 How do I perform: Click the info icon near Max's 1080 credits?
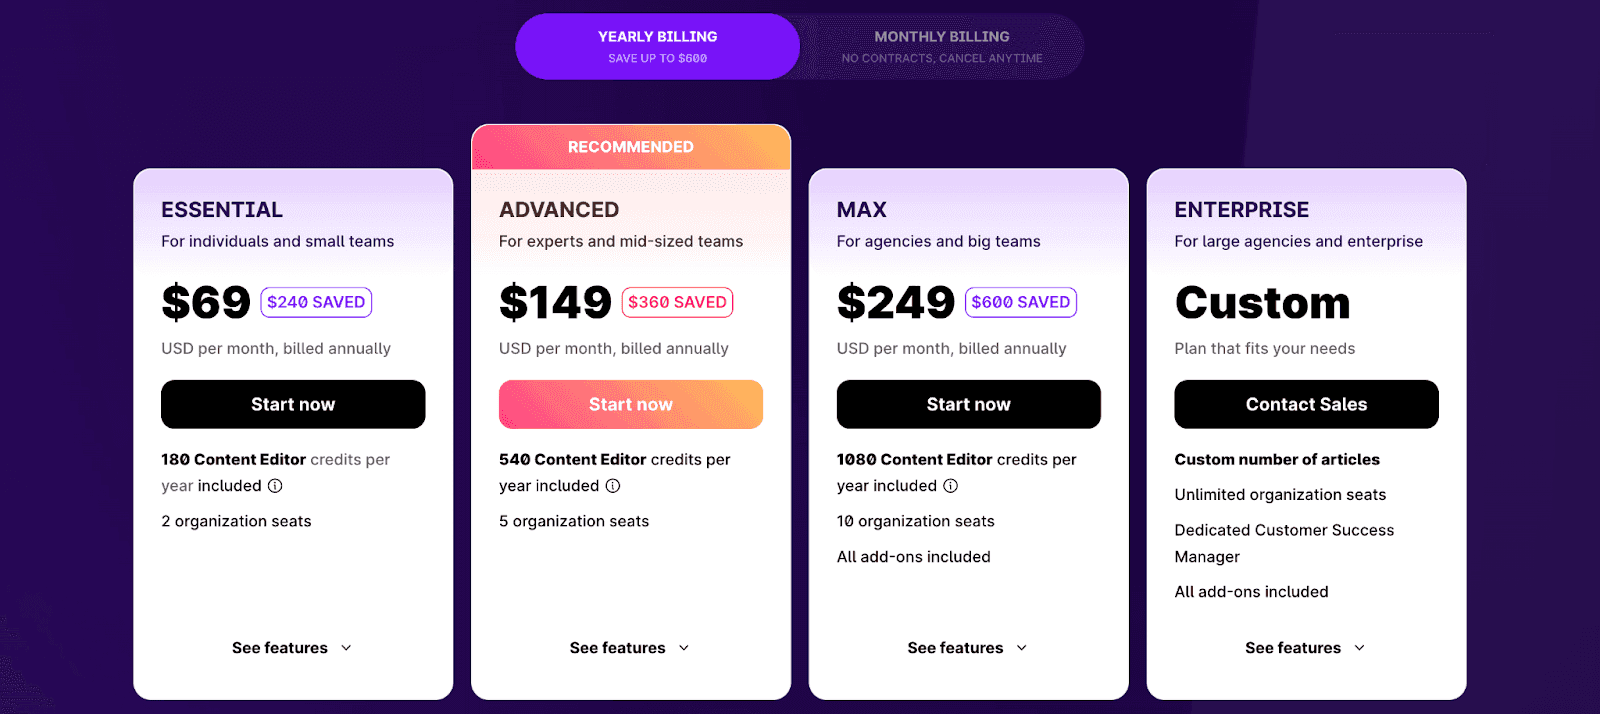[x=951, y=486]
